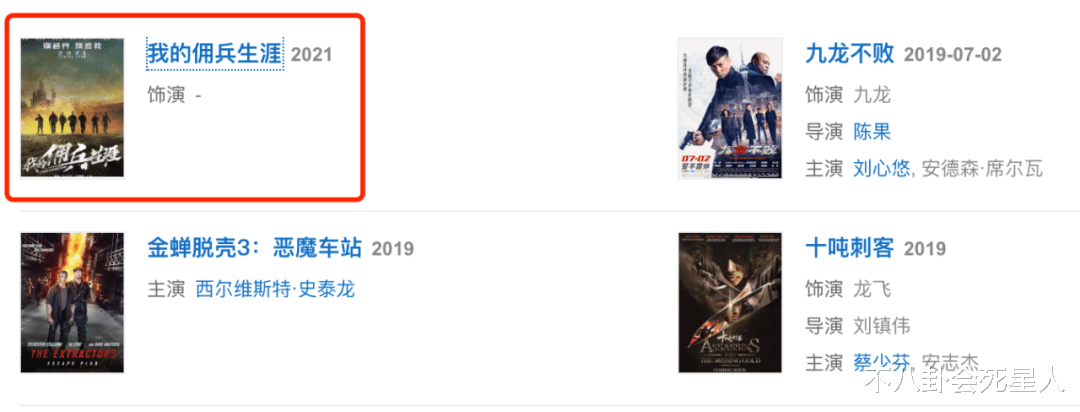The width and height of the screenshot is (1080, 412).
Task: Click release date 2019-07-02
Action: (953, 55)
